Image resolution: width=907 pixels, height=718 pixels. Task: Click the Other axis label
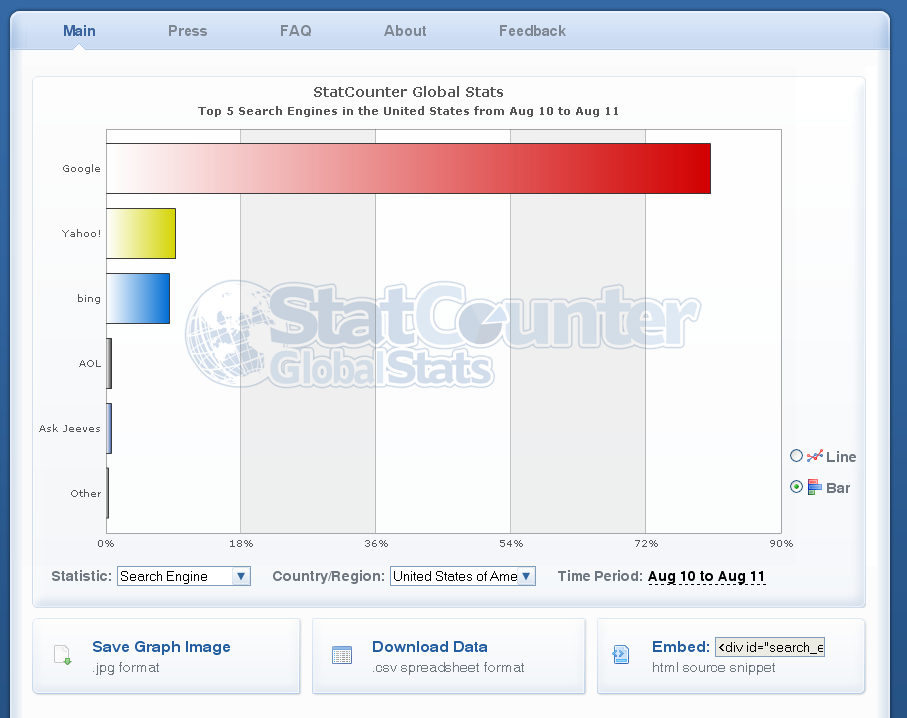[86, 494]
